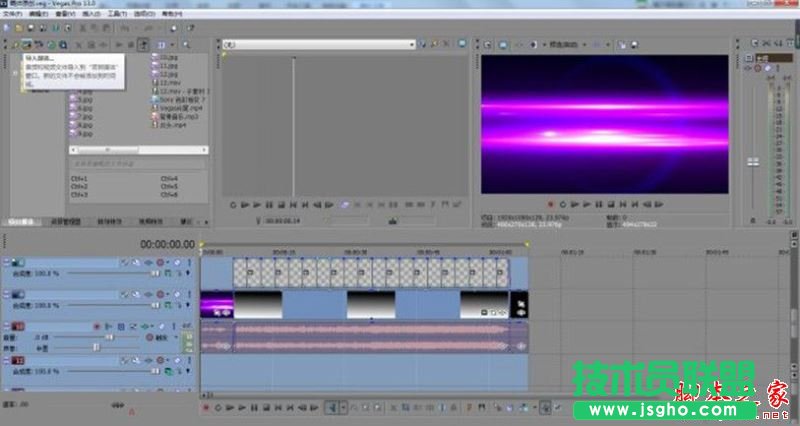The image size is (800, 426).
Task: Open the edit tool dropdown in timeline toolbar
Action: click(343, 408)
